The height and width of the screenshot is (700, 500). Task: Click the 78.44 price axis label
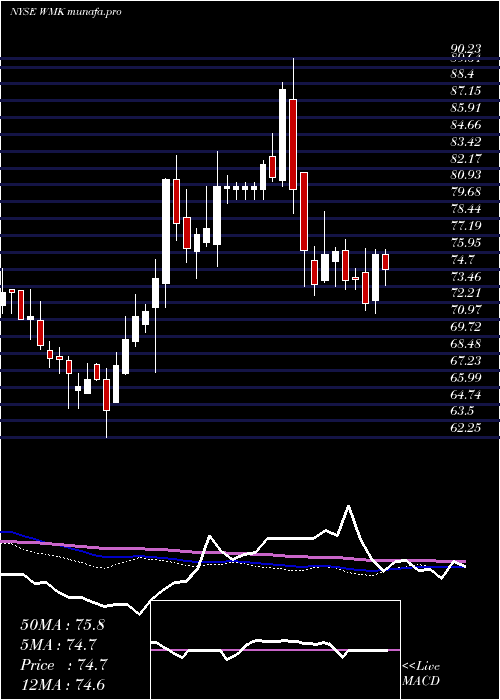tap(466, 209)
